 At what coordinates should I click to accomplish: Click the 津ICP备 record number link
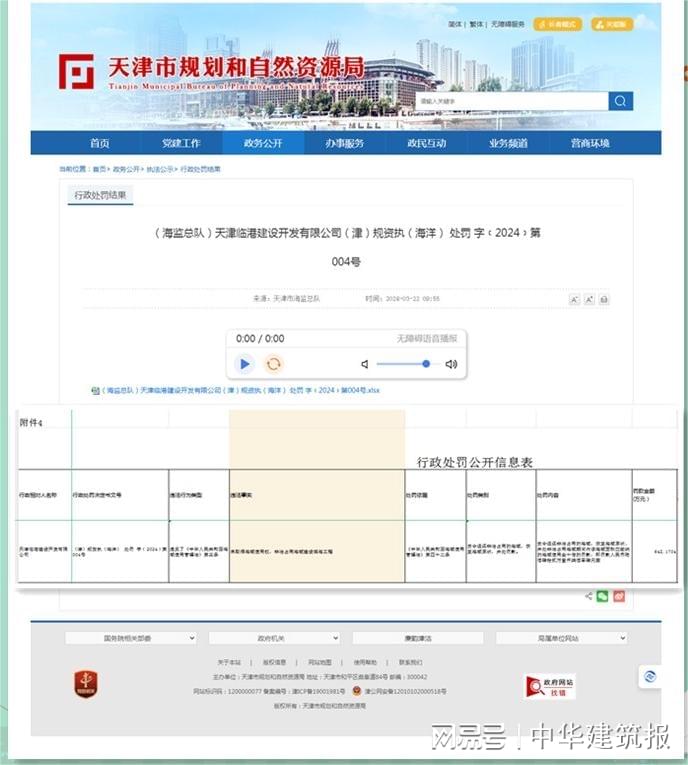(319, 691)
